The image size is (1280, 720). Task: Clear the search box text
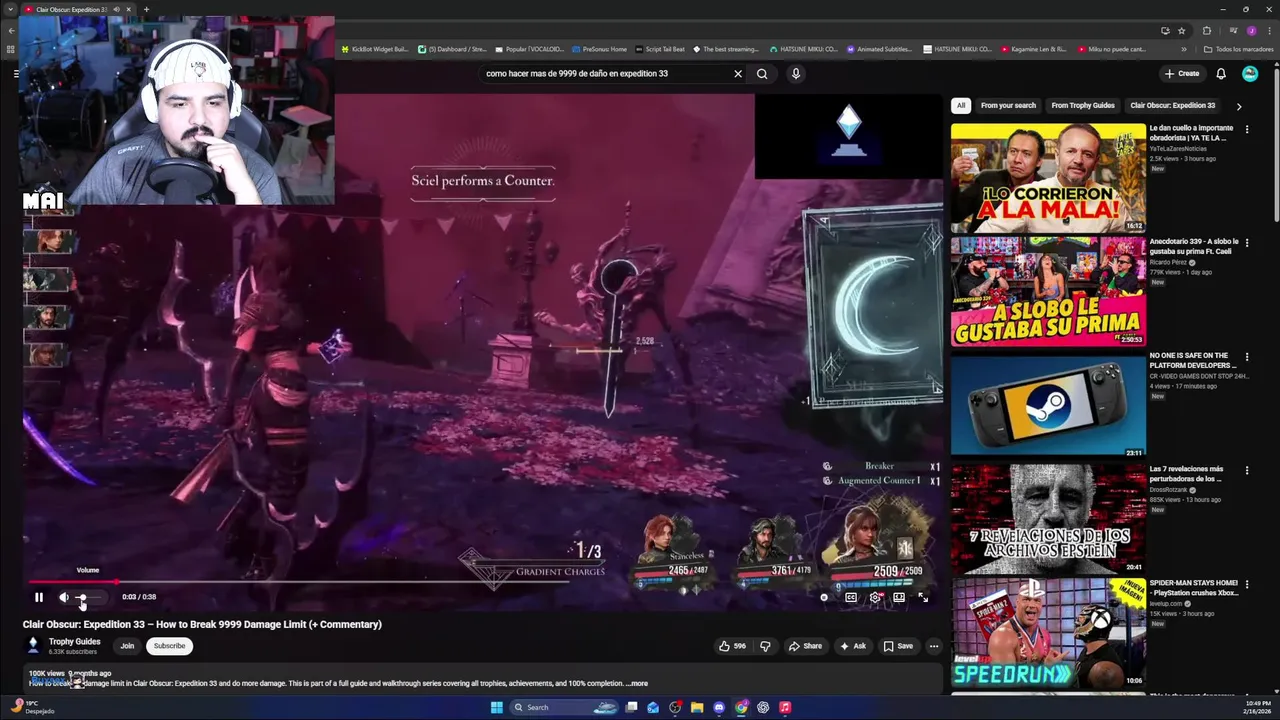click(x=738, y=74)
